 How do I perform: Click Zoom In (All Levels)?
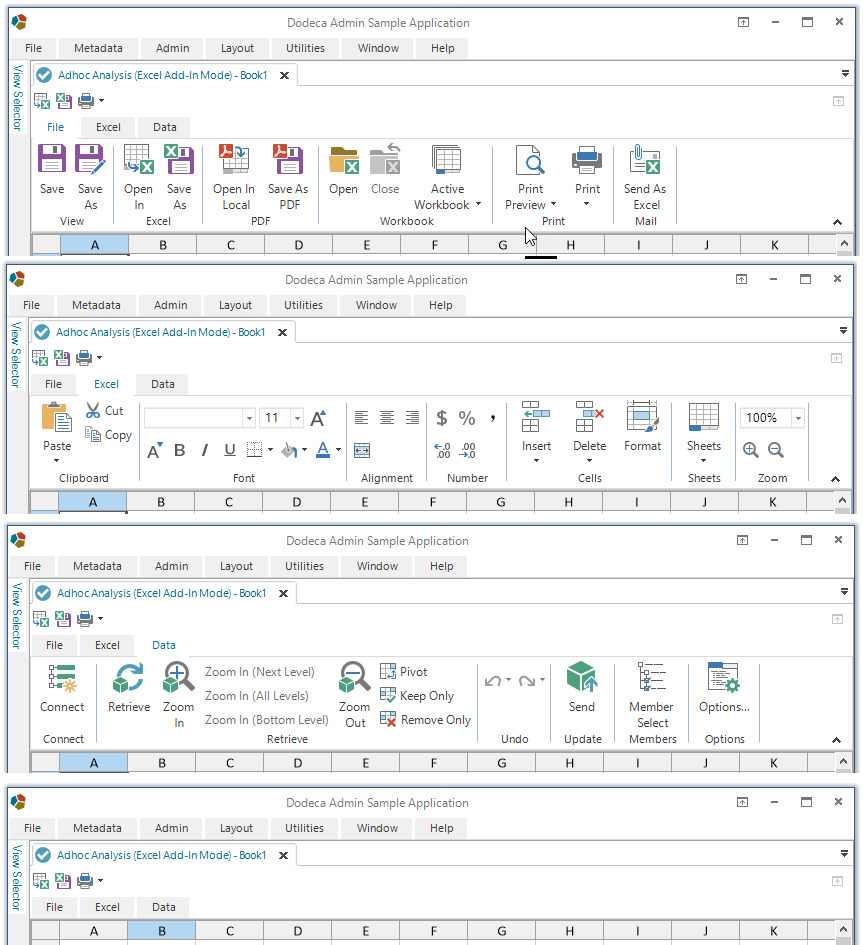click(257, 695)
